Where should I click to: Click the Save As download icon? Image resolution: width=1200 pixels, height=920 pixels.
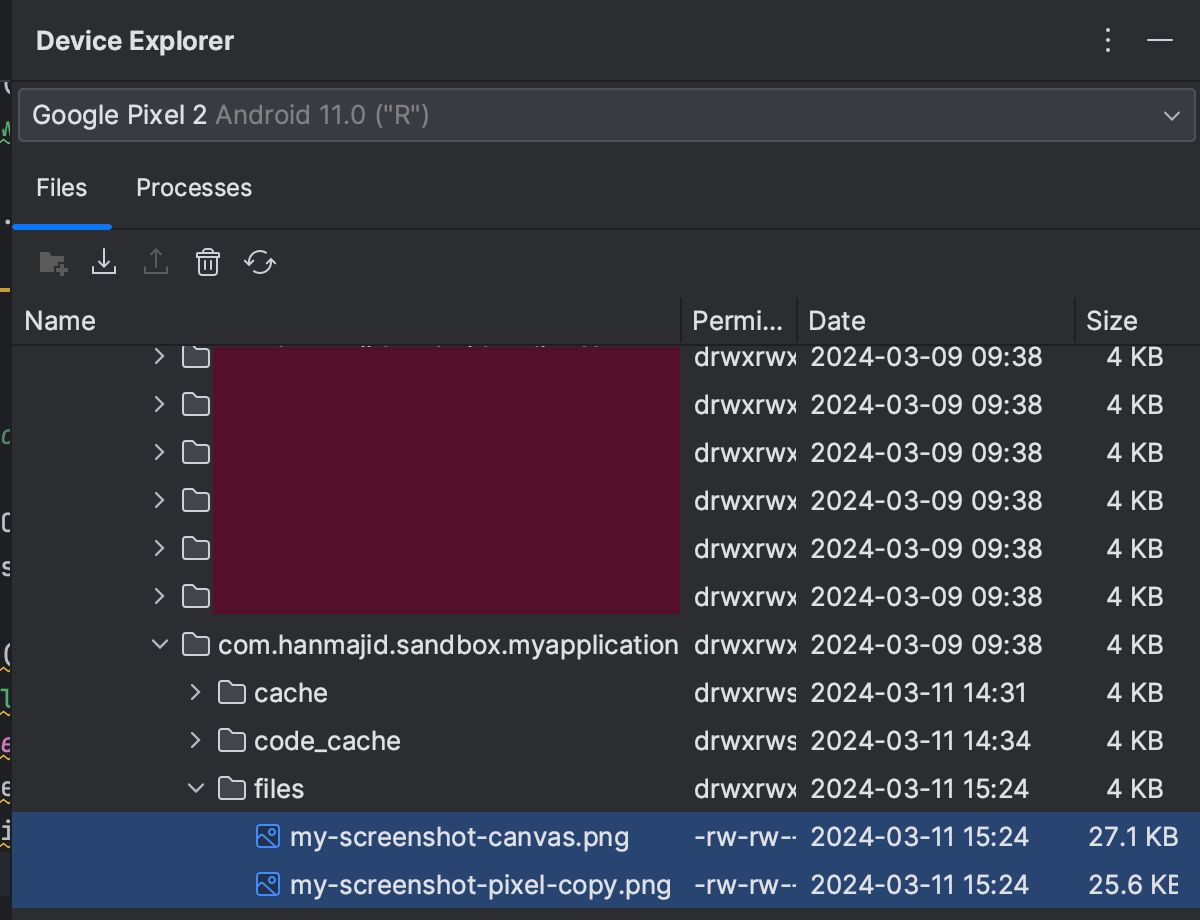[x=104, y=262]
